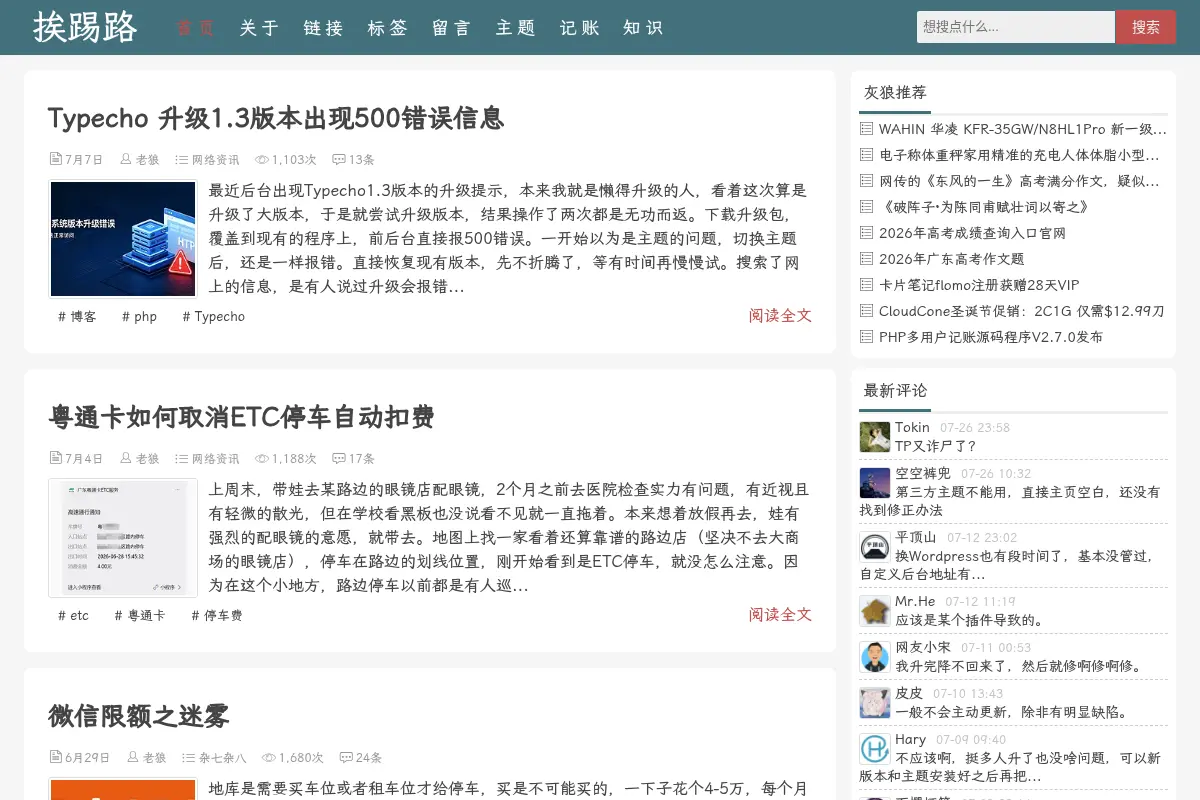Open the 挨踢路 site logo
1200x800 pixels.
[x=85, y=27]
